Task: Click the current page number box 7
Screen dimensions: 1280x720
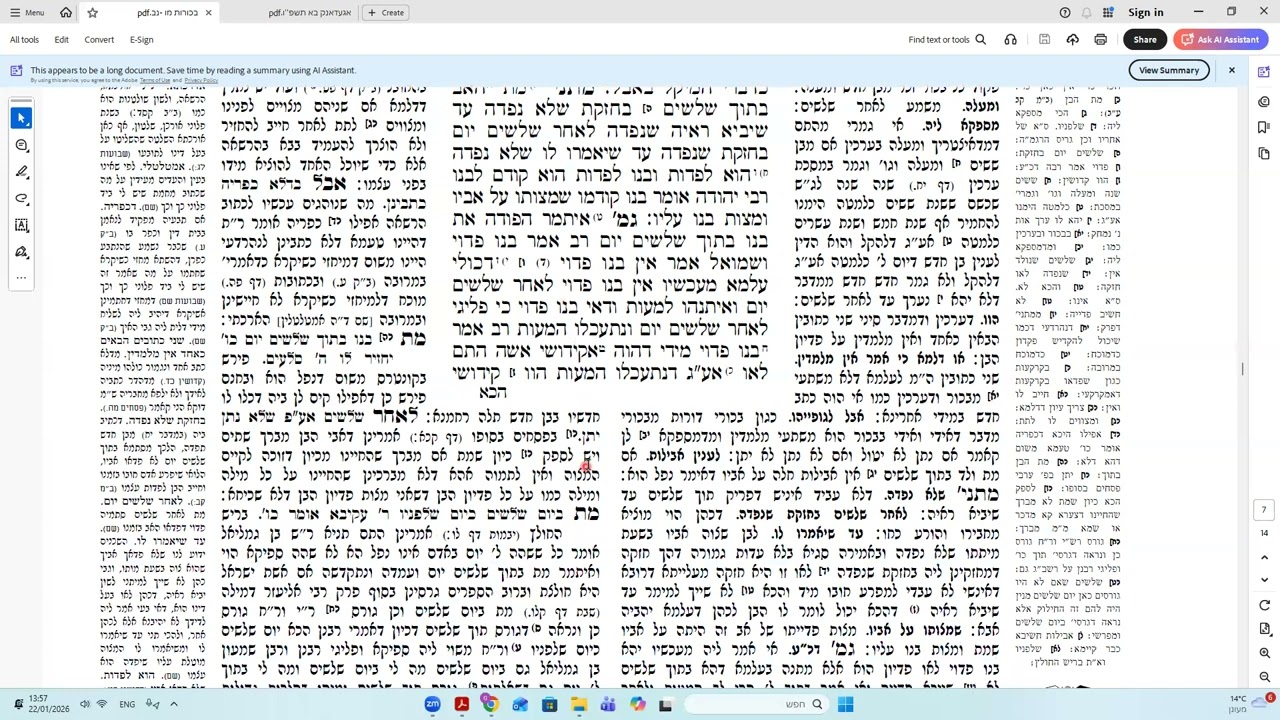Action: tap(1264, 510)
